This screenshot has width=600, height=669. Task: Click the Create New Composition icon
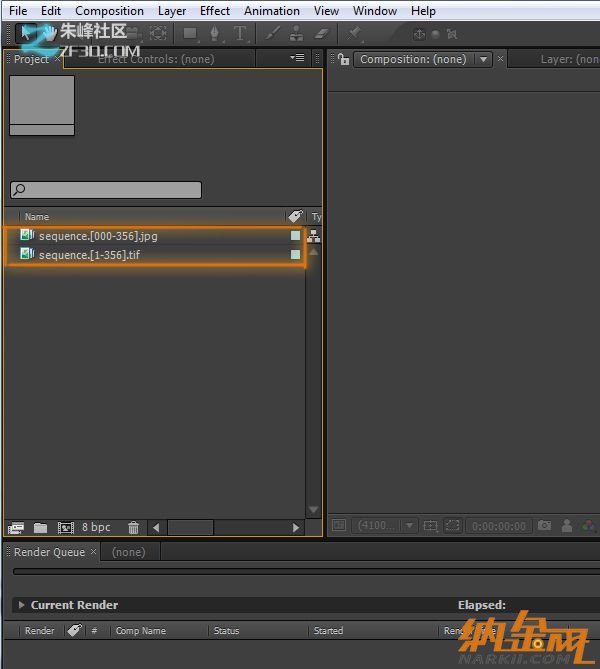(x=66, y=527)
